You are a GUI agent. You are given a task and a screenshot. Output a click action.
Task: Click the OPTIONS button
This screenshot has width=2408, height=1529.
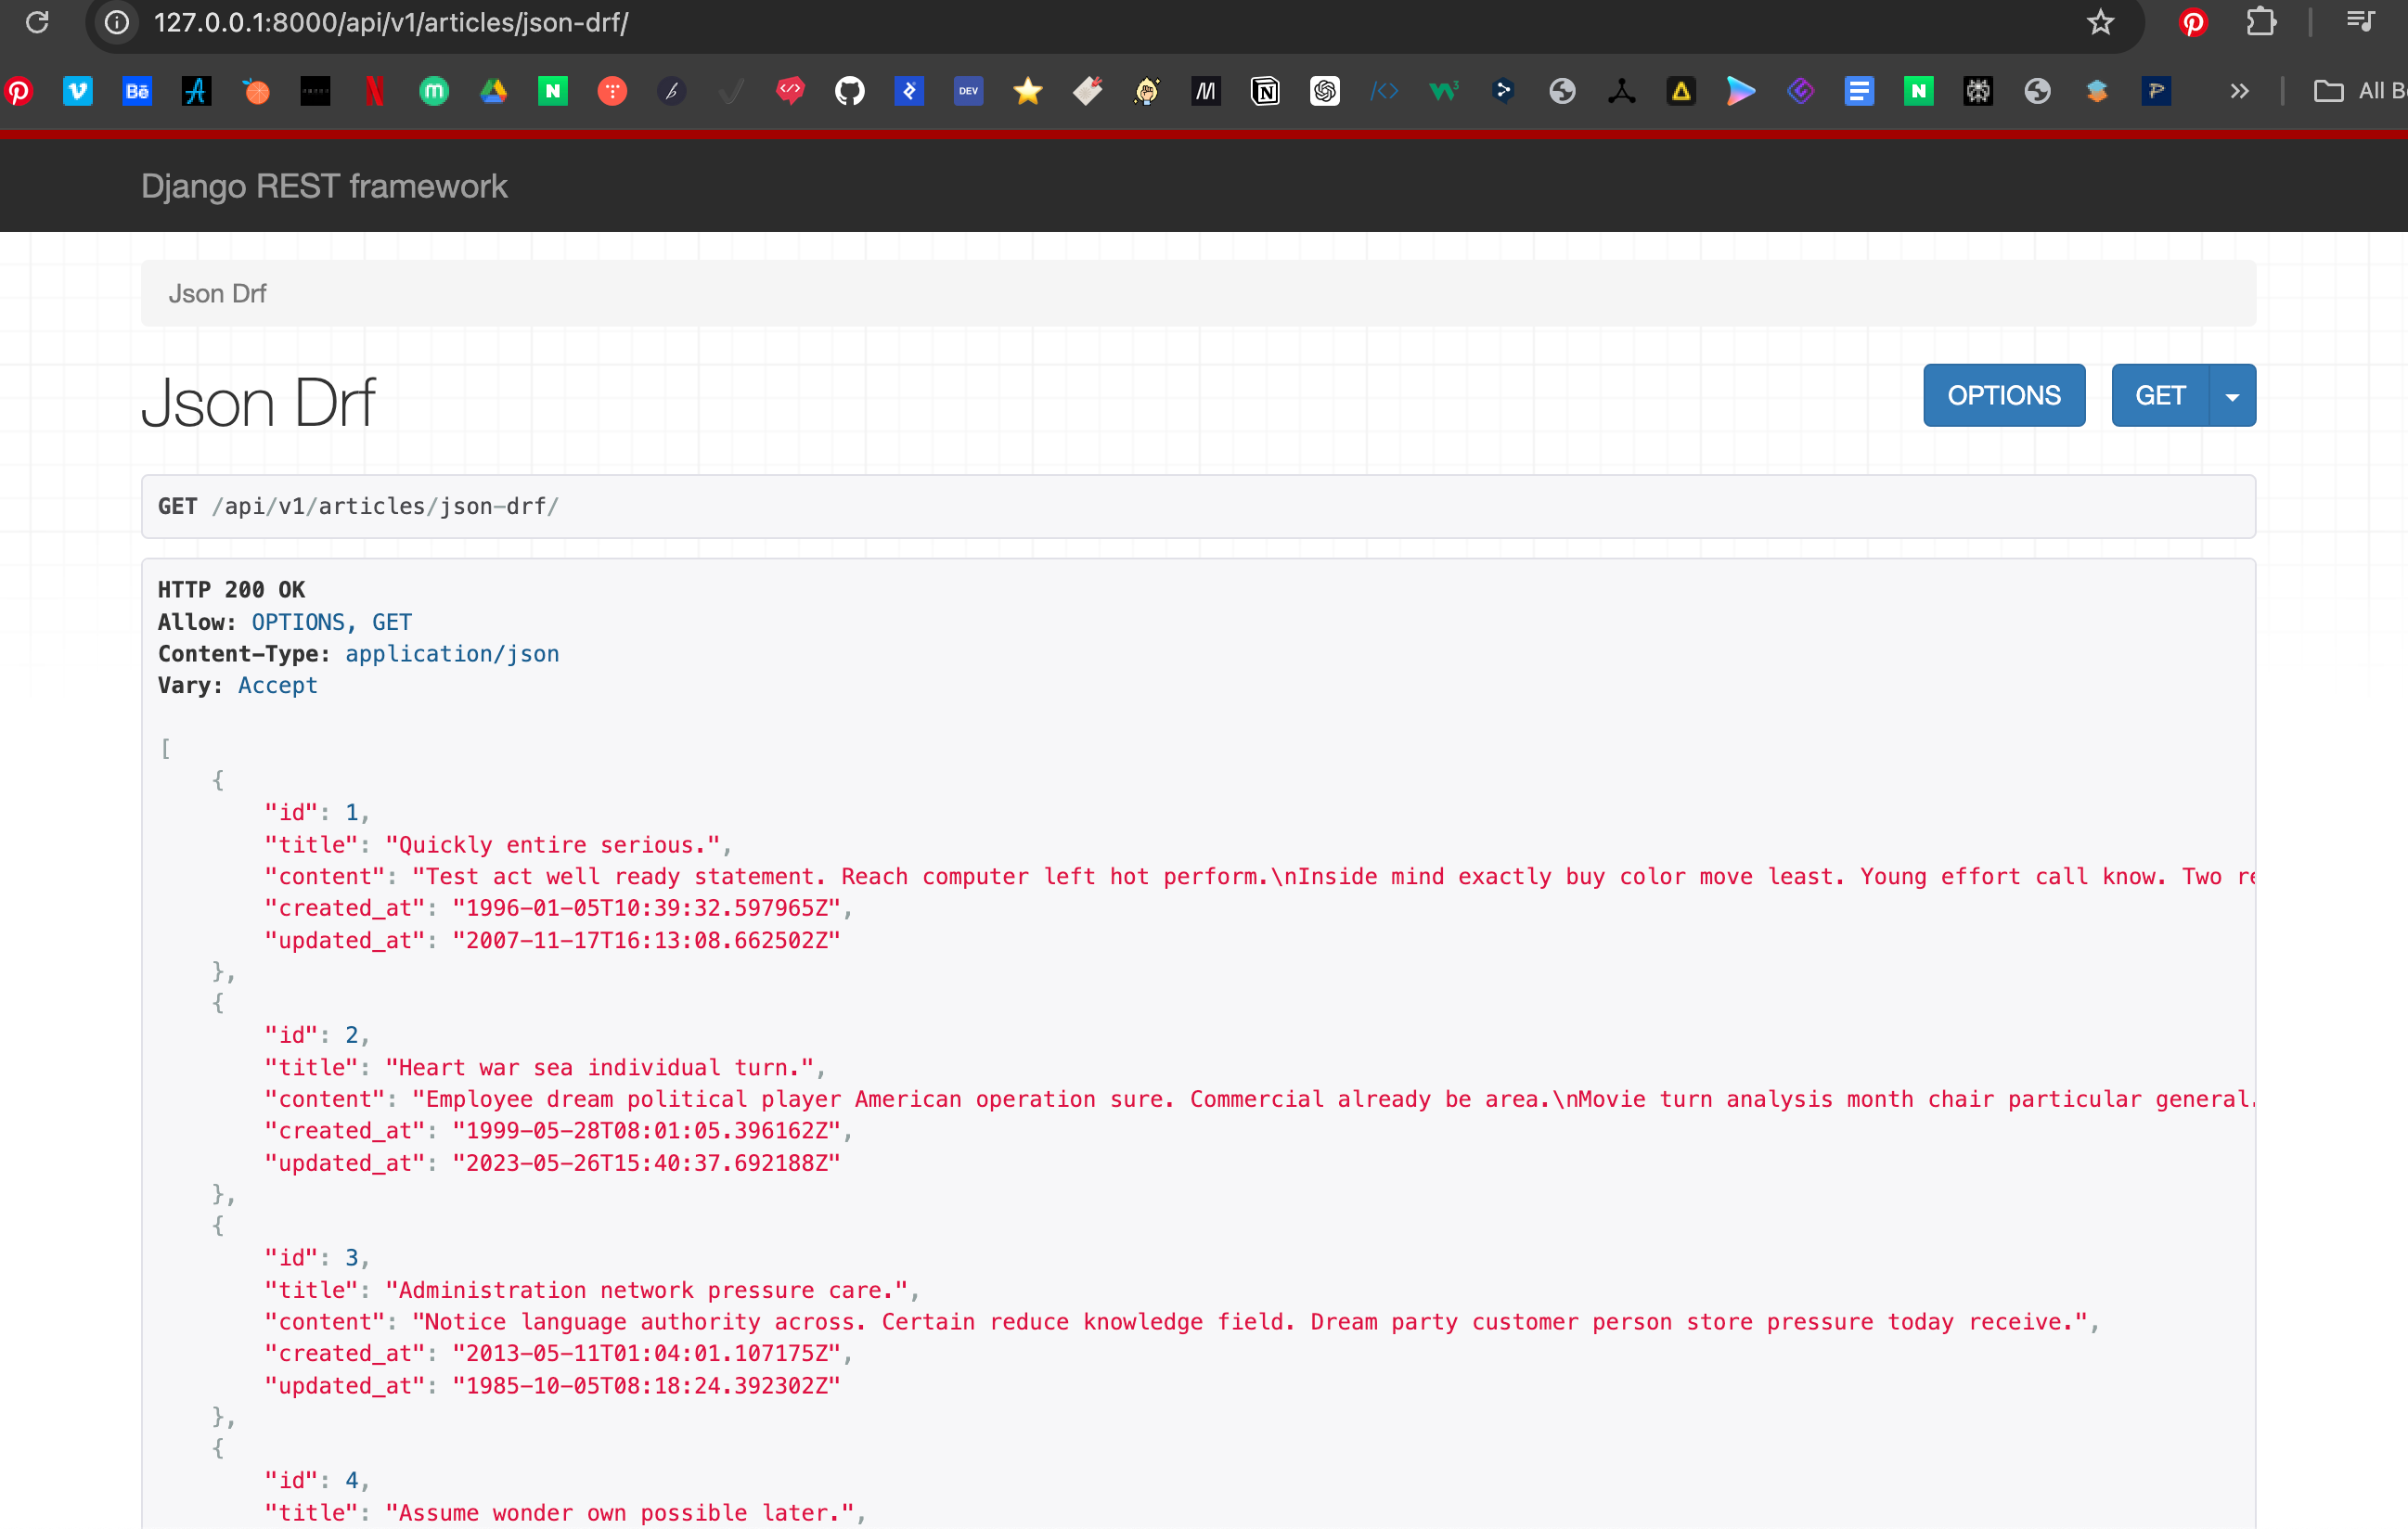point(2003,396)
